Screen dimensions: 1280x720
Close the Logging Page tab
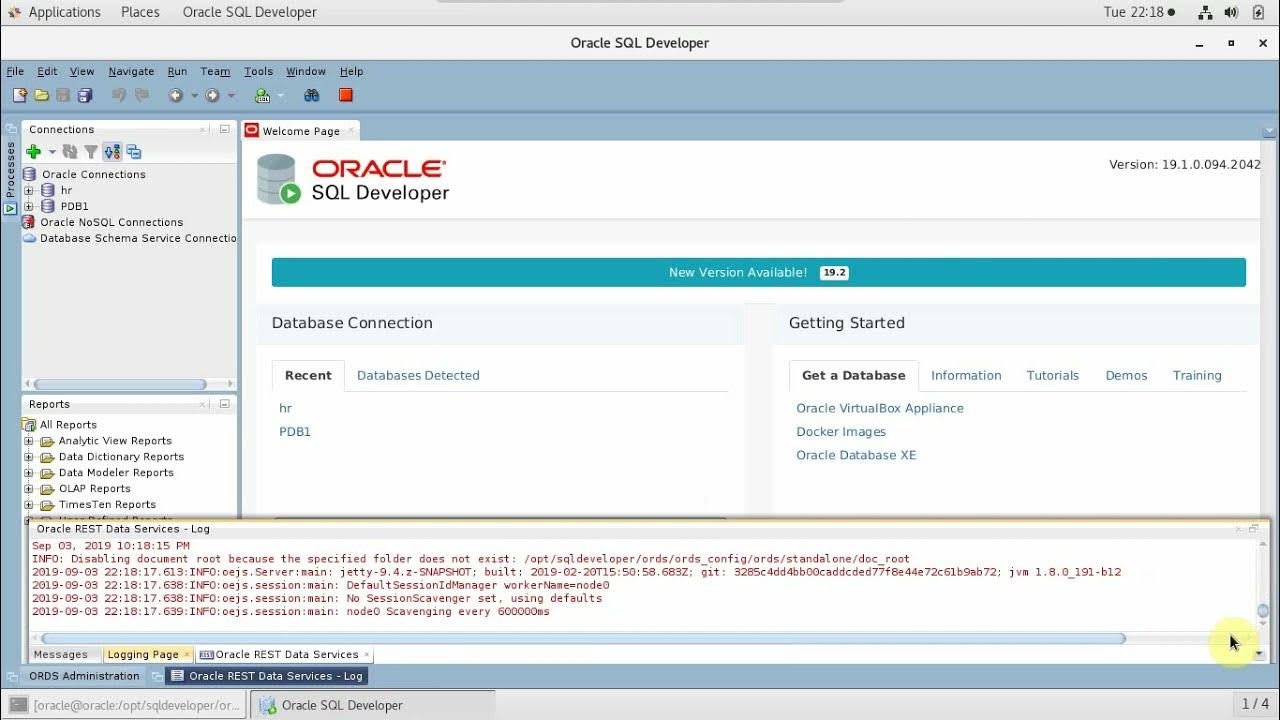(x=186, y=655)
